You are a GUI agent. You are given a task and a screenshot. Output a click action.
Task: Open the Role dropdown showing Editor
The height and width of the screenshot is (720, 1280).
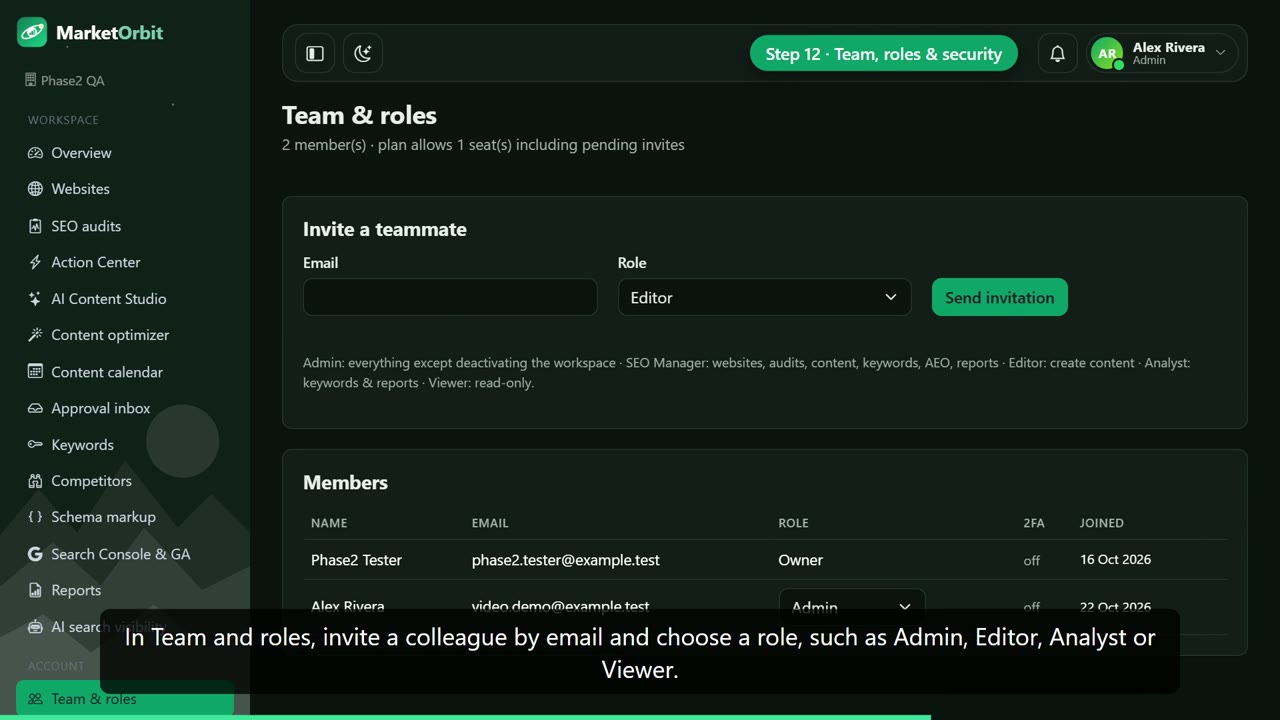click(x=764, y=297)
